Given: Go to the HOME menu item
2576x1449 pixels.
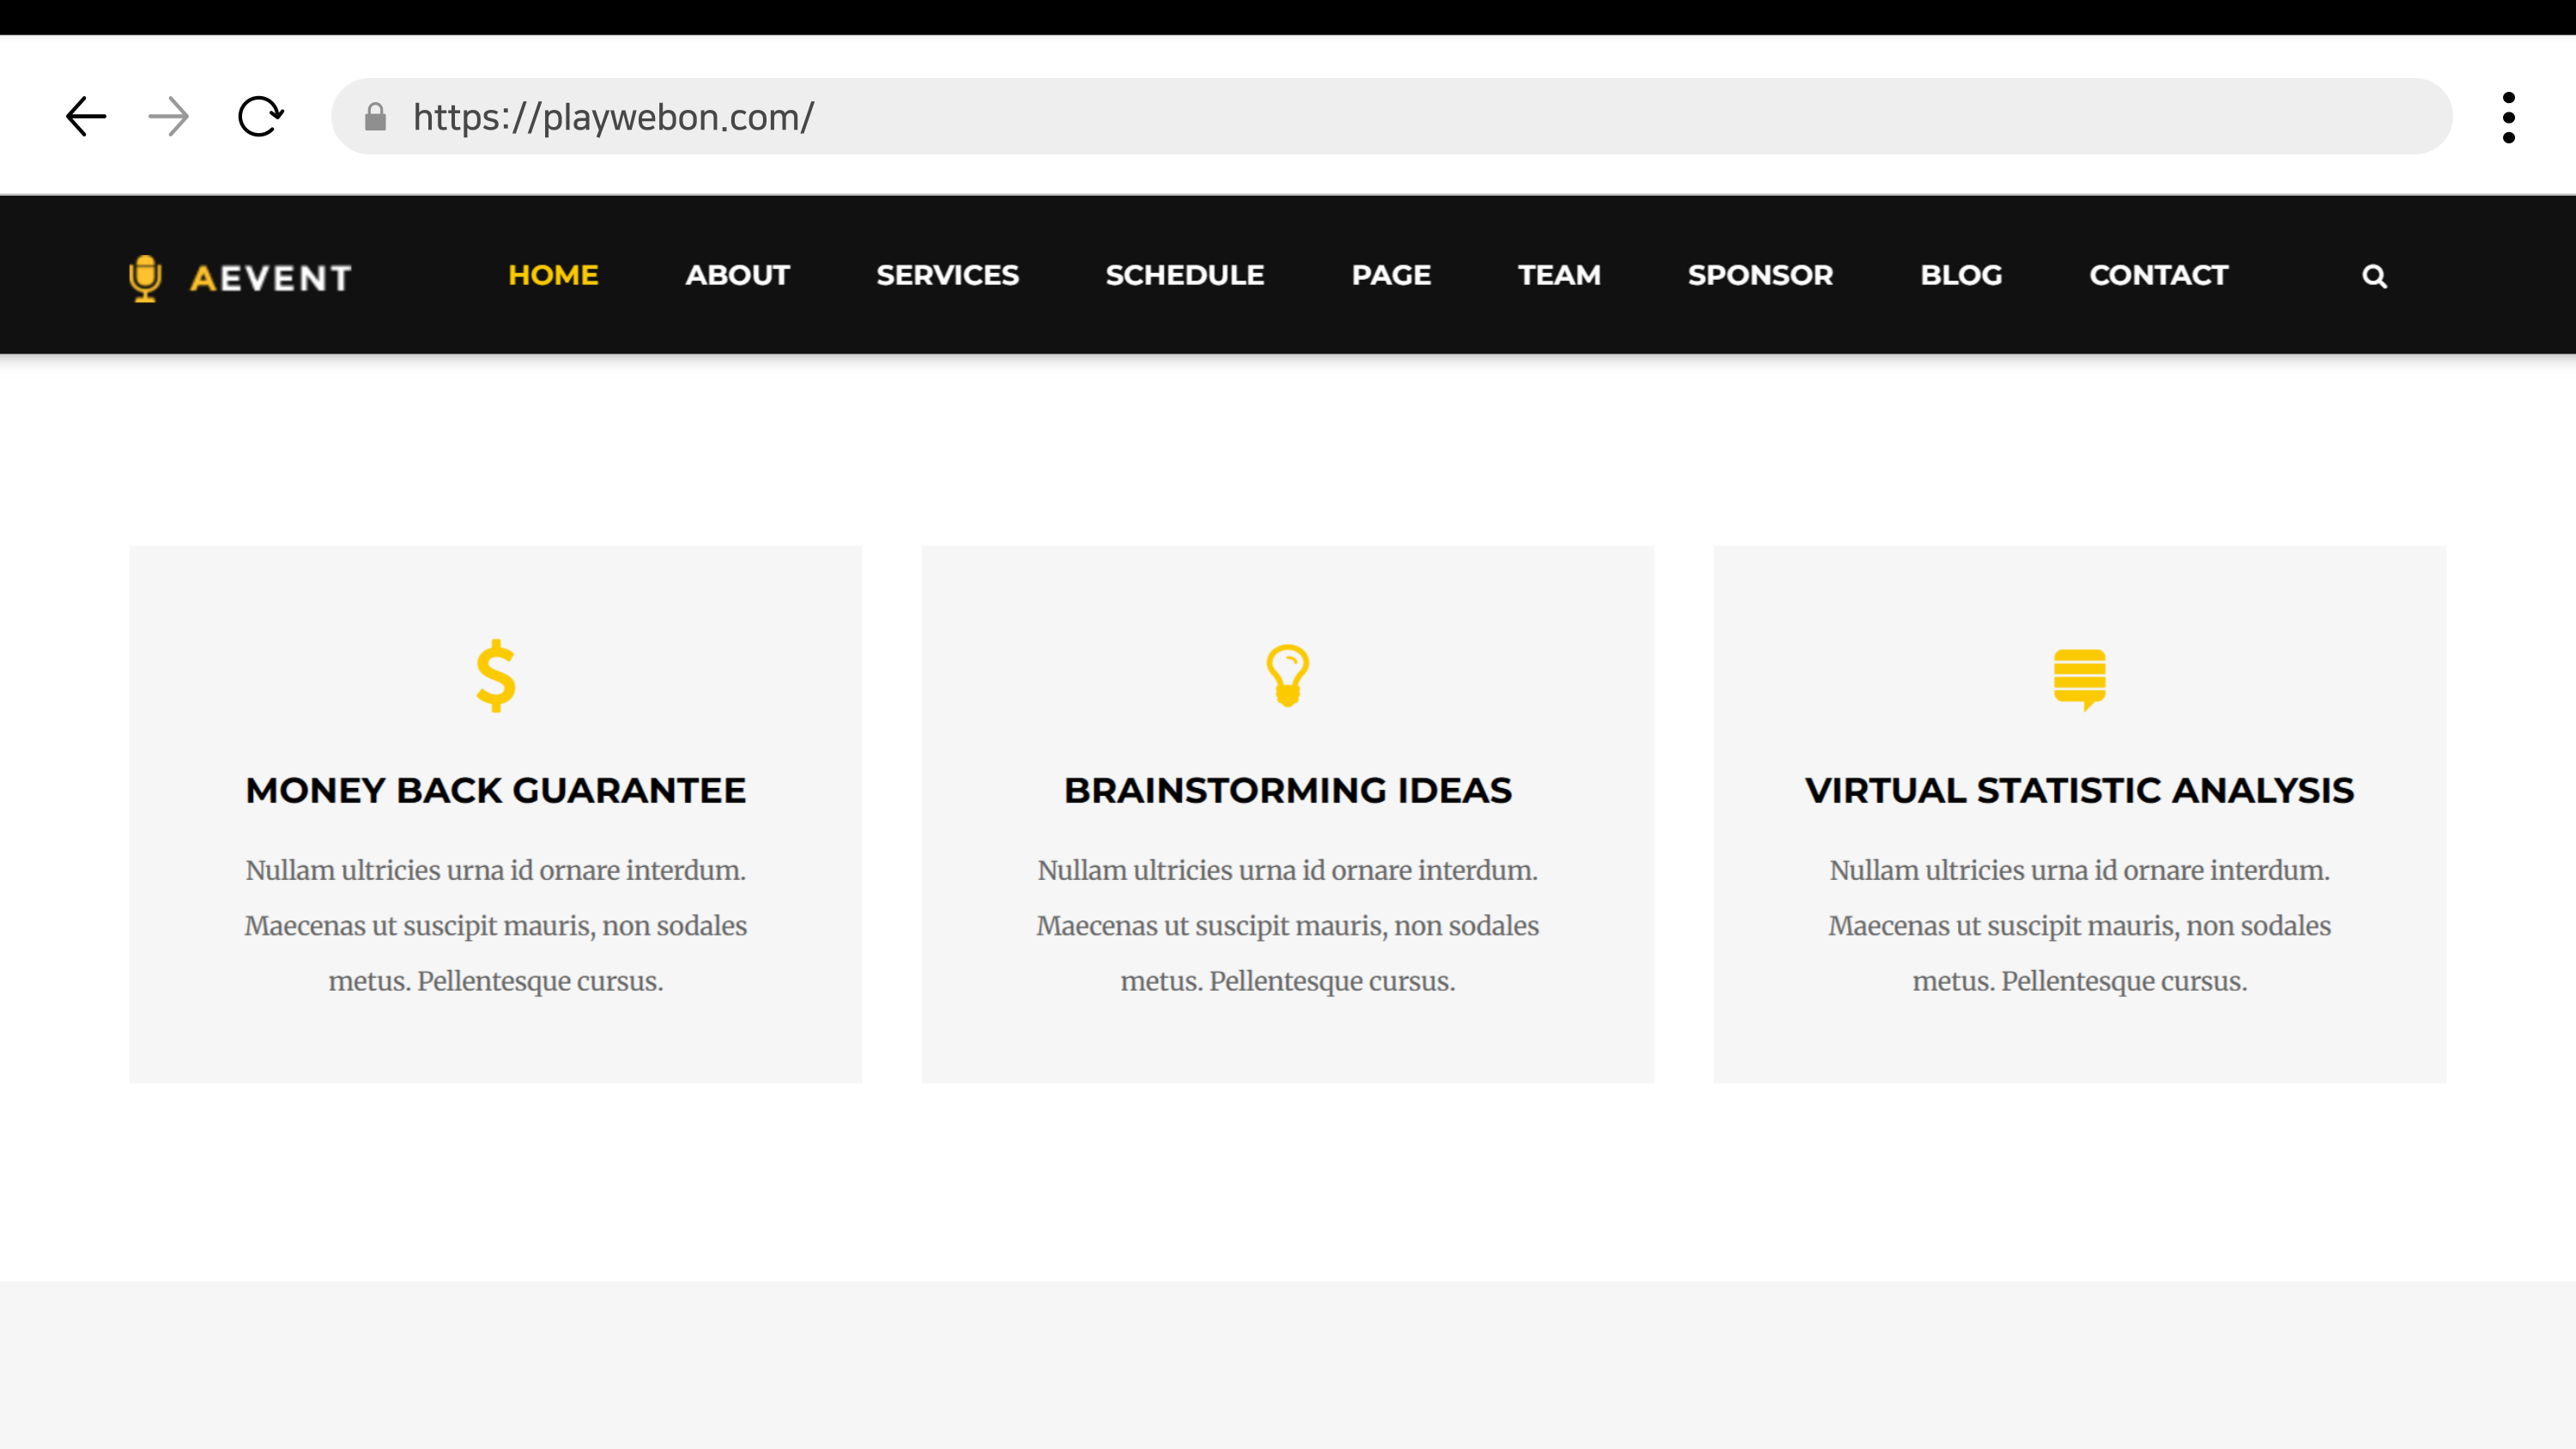Looking at the screenshot, I should click(x=553, y=275).
